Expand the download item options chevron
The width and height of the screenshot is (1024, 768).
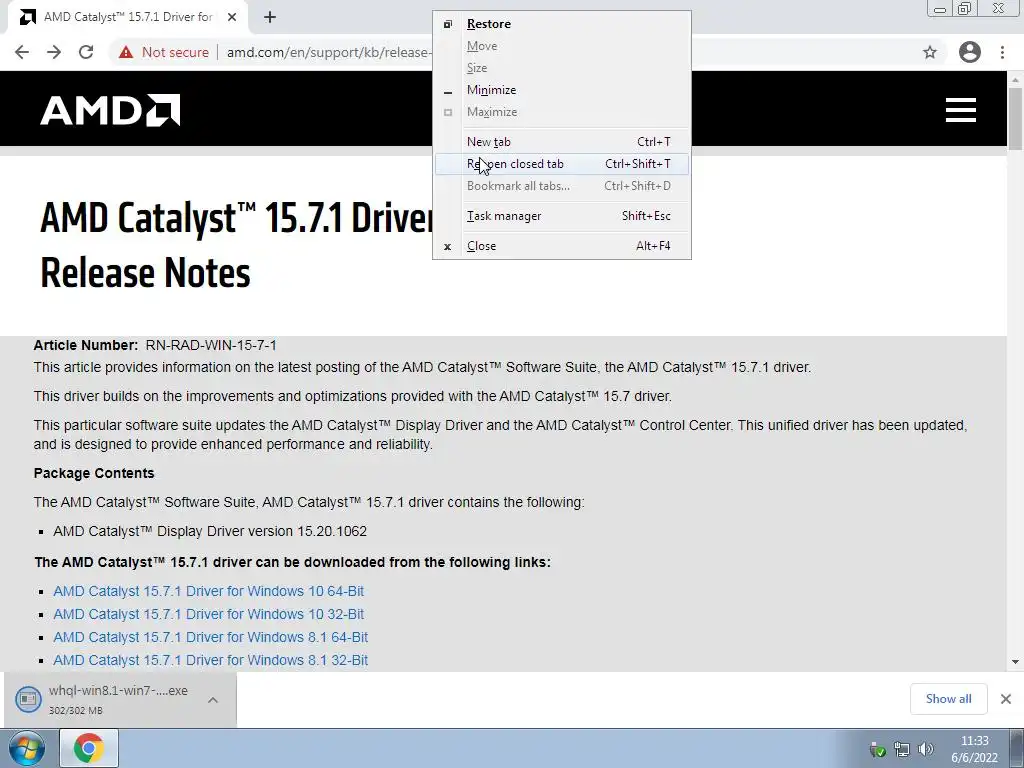(x=213, y=699)
